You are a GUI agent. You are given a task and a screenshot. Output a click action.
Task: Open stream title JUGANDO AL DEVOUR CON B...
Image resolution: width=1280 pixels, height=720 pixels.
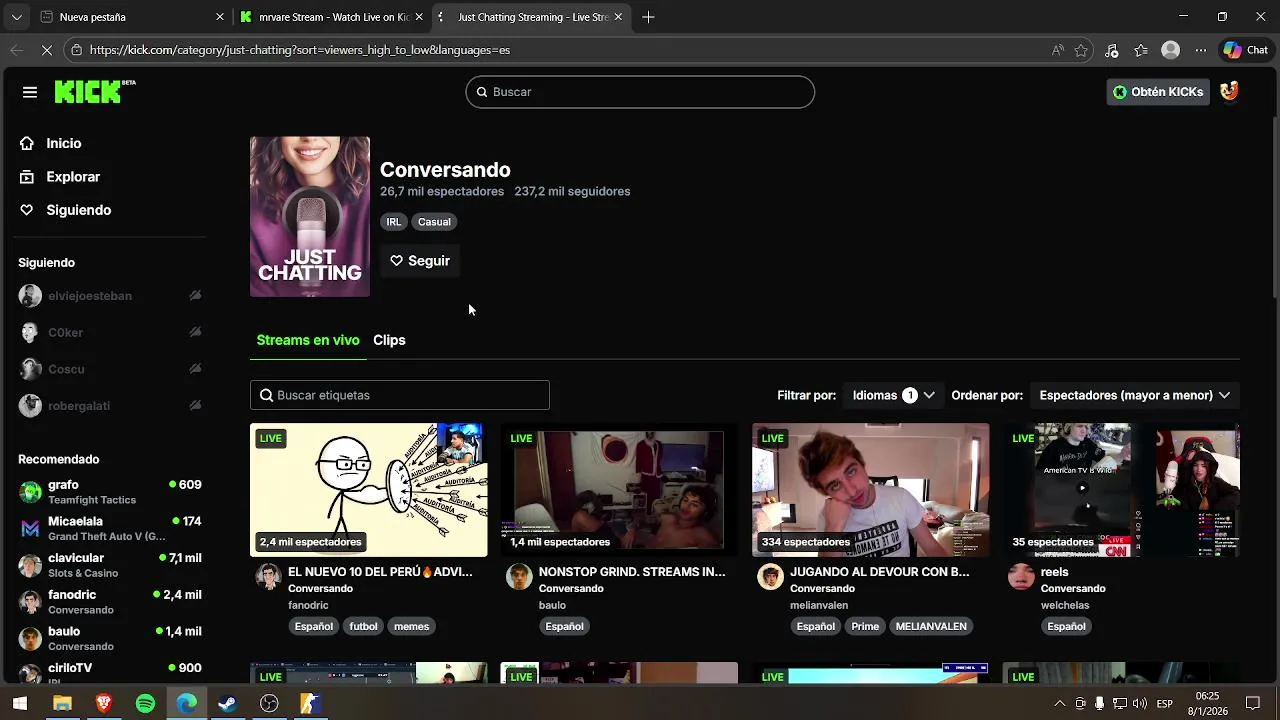click(x=880, y=572)
